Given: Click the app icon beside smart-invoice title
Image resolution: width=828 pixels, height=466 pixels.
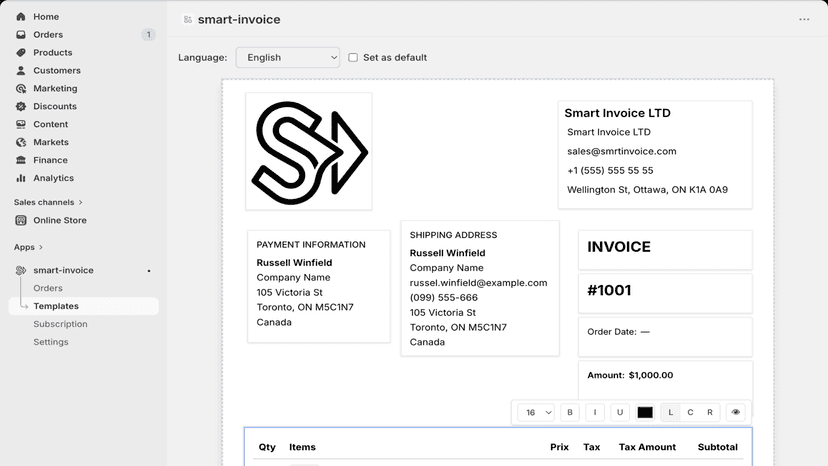Looking at the screenshot, I should 187,20.
